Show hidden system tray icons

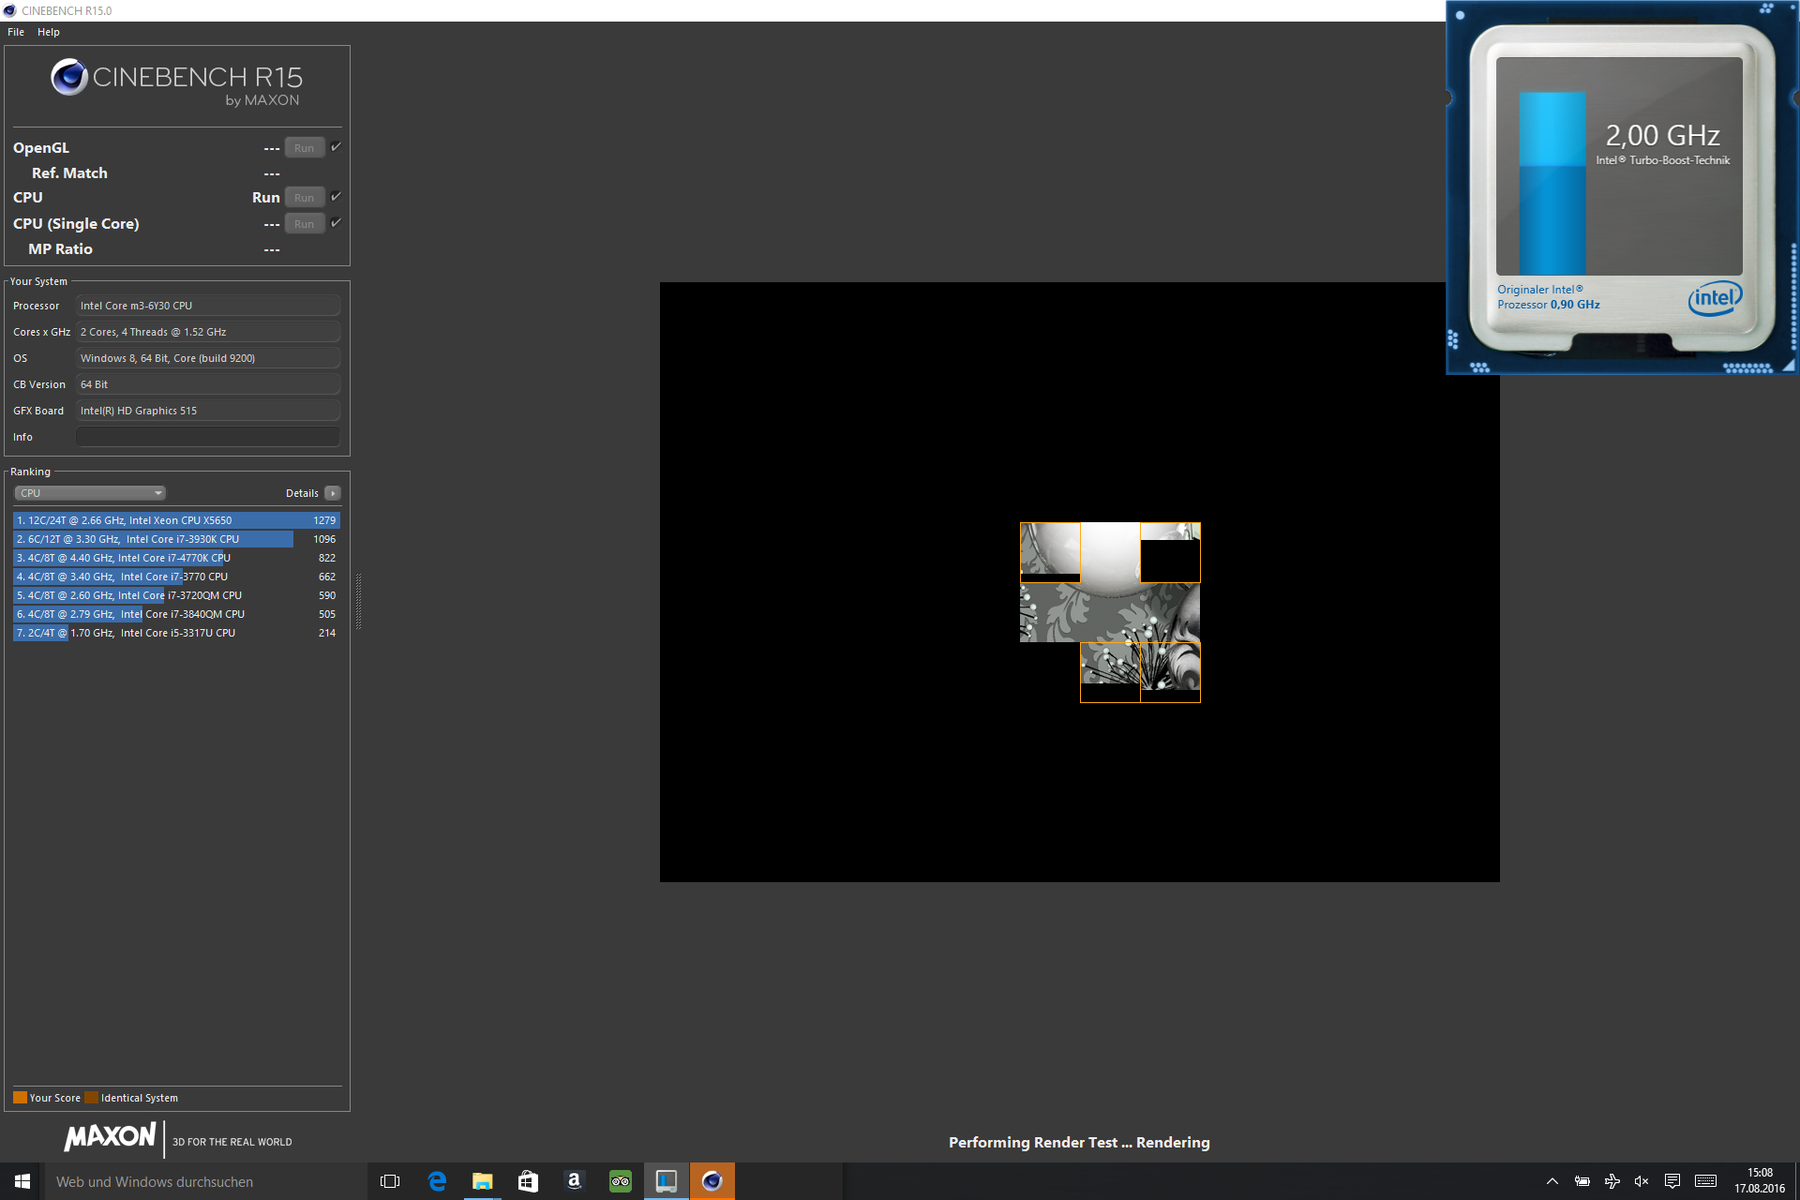pyautogui.click(x=1552, y=1181)
